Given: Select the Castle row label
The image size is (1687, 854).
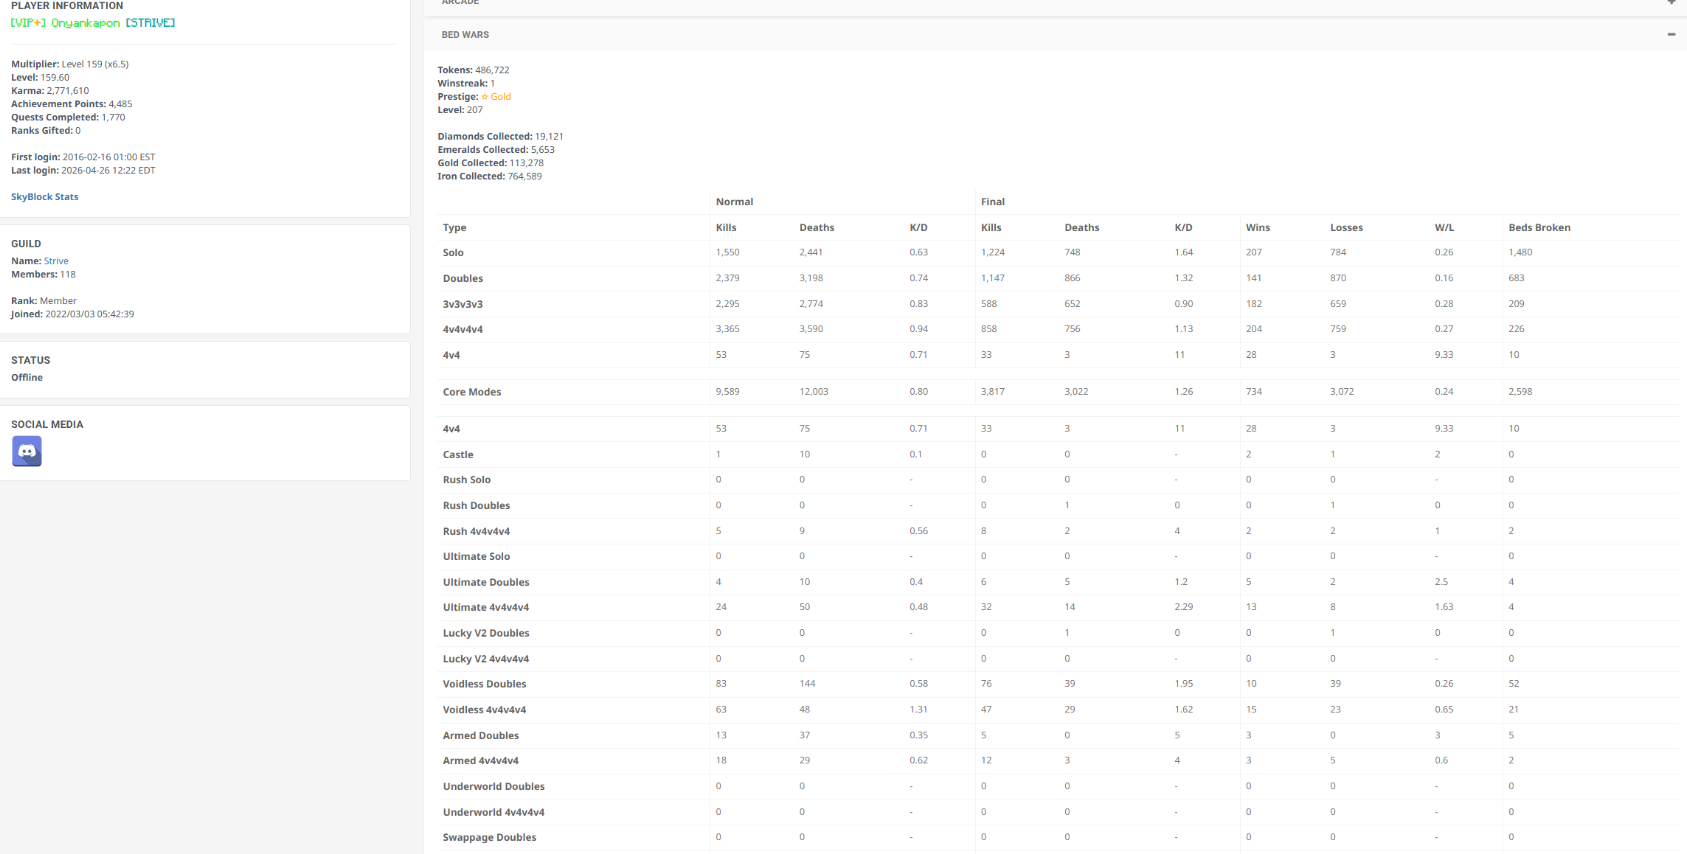Looking at the screenshot, I should tap(458, 455).
